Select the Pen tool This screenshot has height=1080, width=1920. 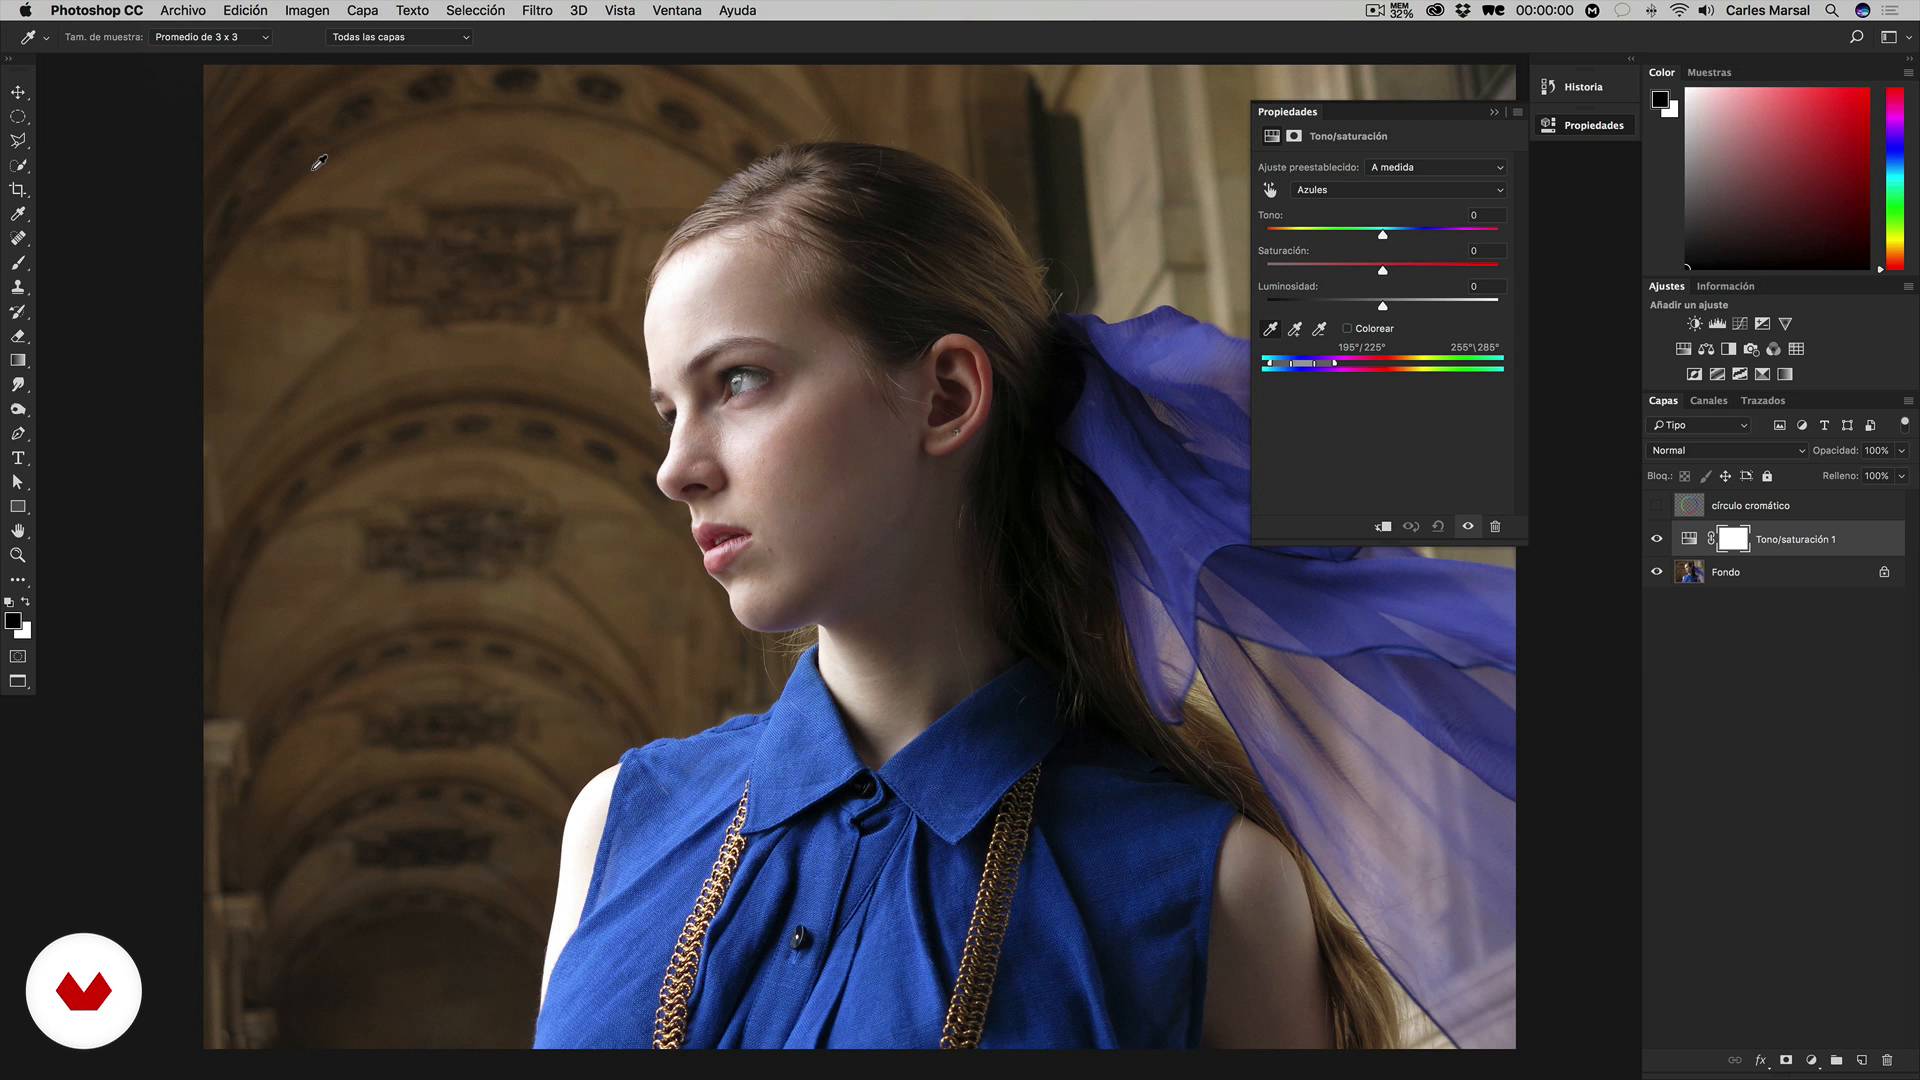coord(18,433)
